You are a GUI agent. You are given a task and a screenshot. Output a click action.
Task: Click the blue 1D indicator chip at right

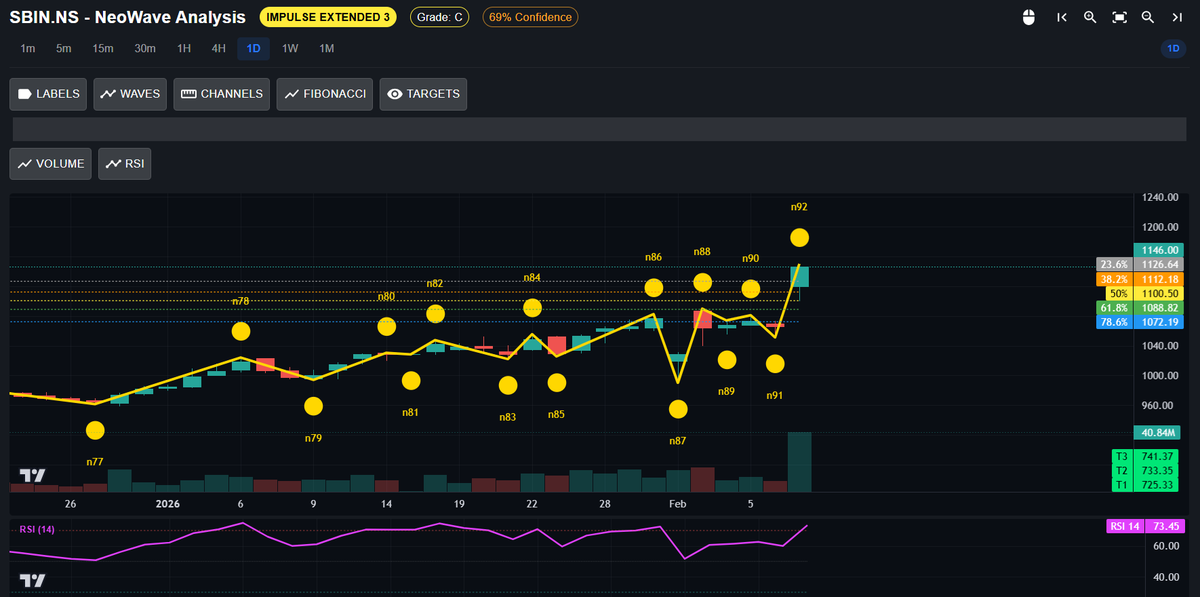(x=1172, y=49)
